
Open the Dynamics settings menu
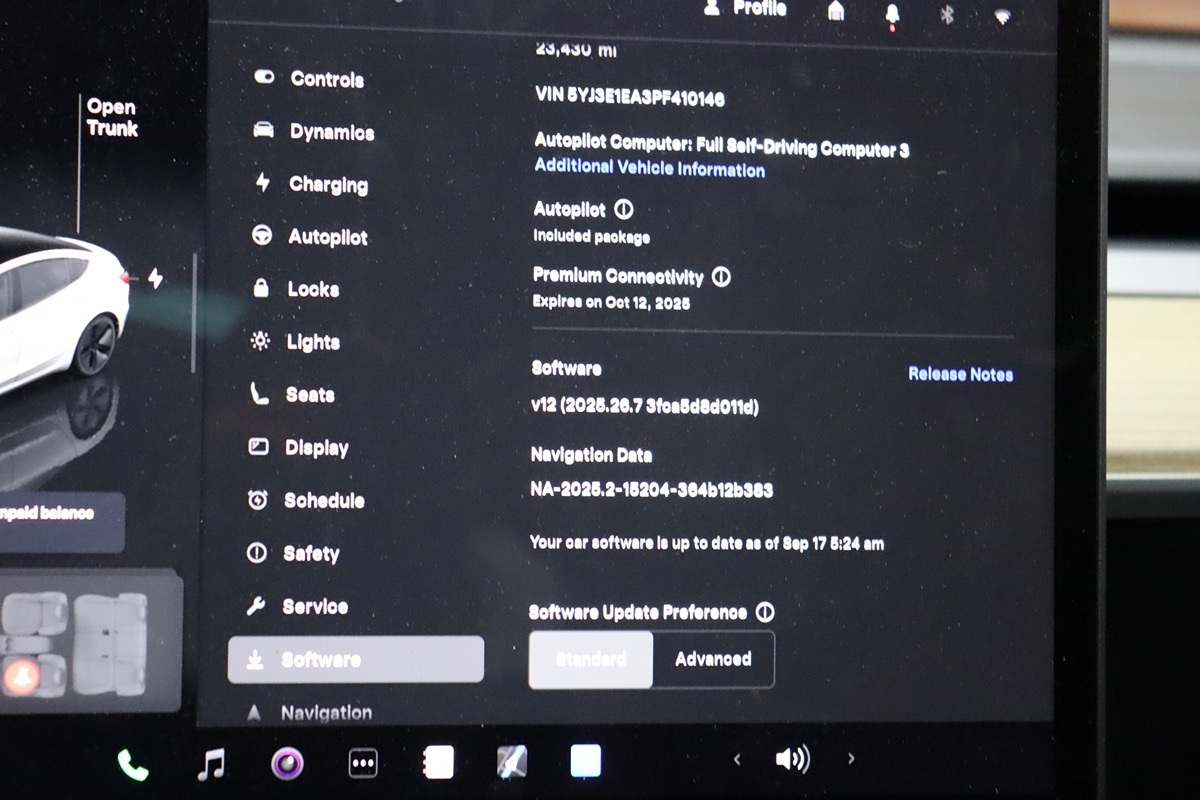312,132
